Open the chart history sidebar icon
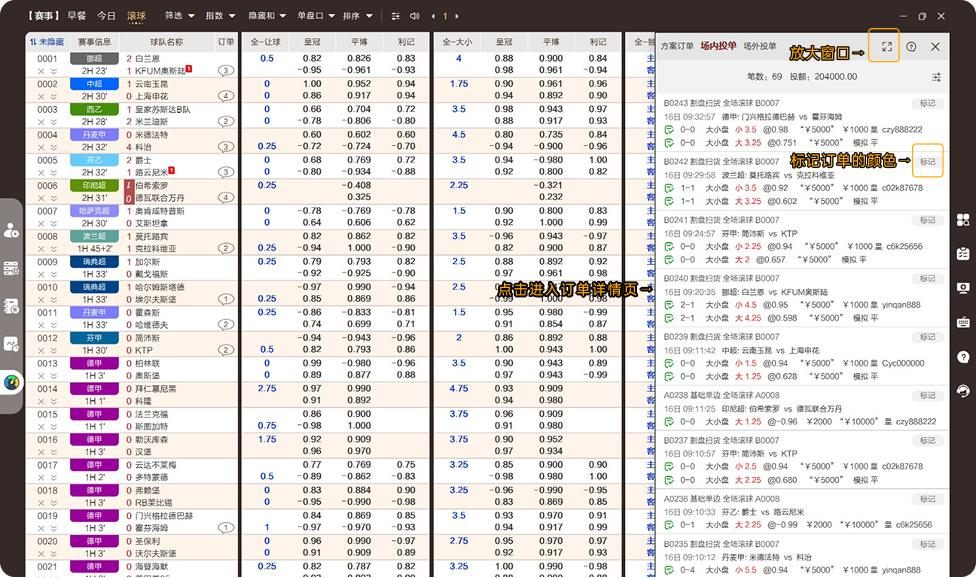 click(11, 344)
